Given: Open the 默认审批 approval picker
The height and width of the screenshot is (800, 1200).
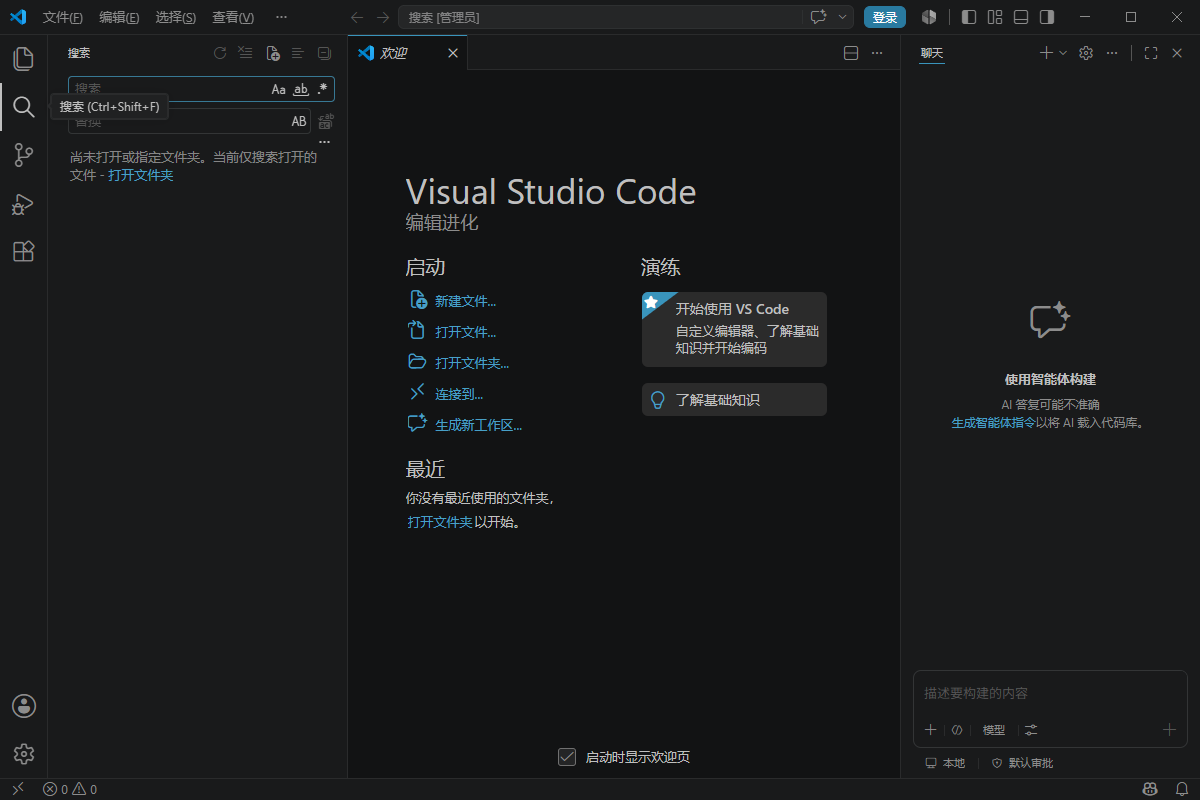Looking at the screenshot, I should pyautogui.click(x=1022, y=763).
